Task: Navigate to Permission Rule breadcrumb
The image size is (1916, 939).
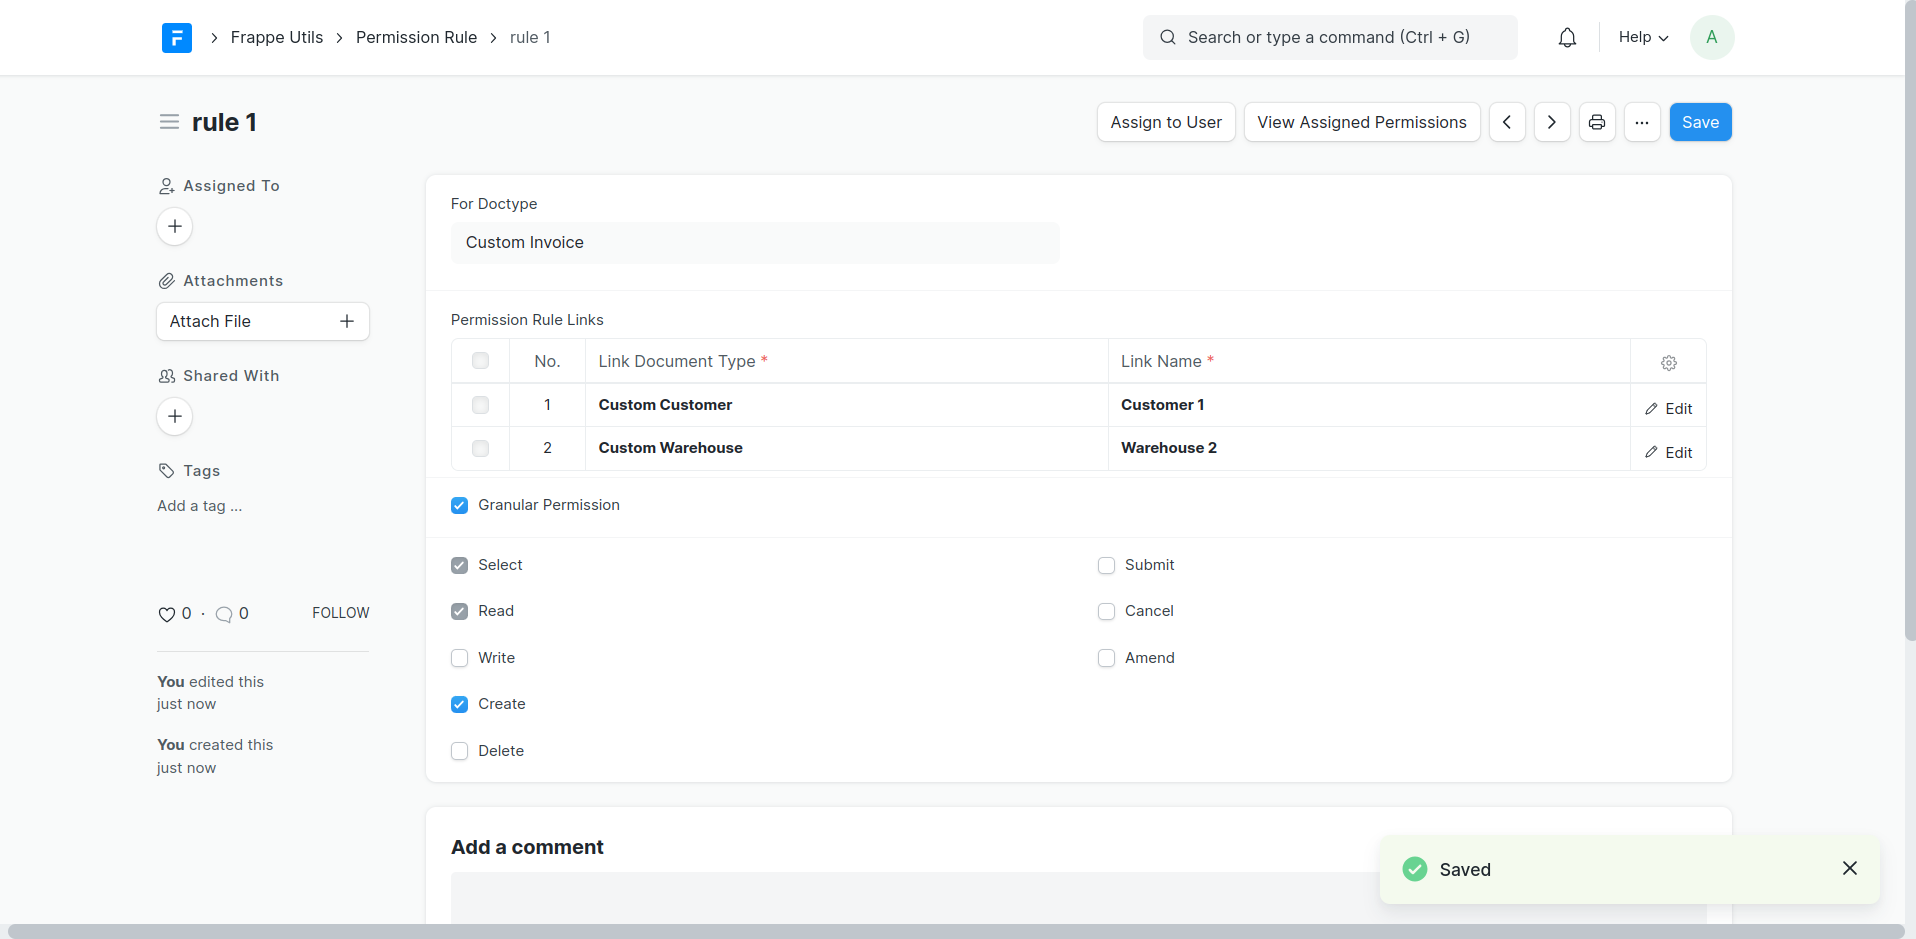Action: point(416,38)
